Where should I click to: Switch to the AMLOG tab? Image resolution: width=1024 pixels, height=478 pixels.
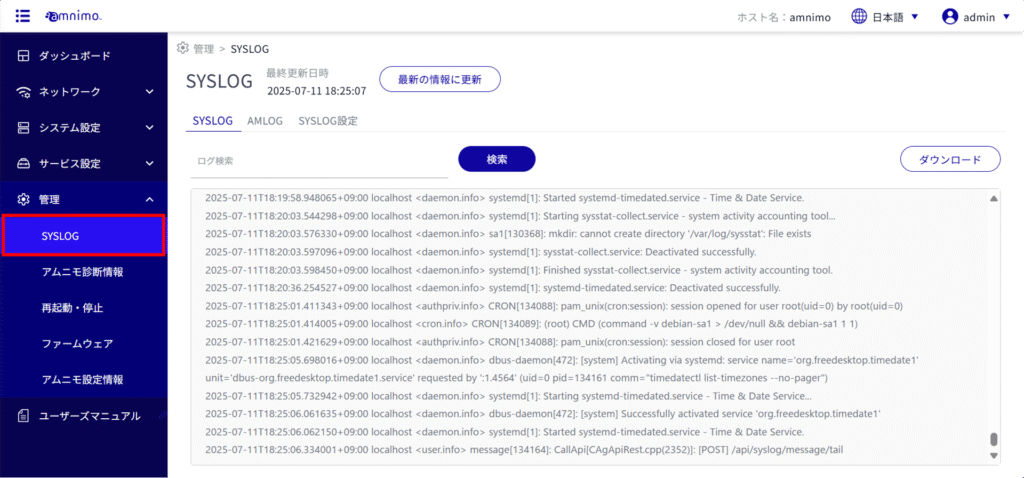(x=265, y=121)
